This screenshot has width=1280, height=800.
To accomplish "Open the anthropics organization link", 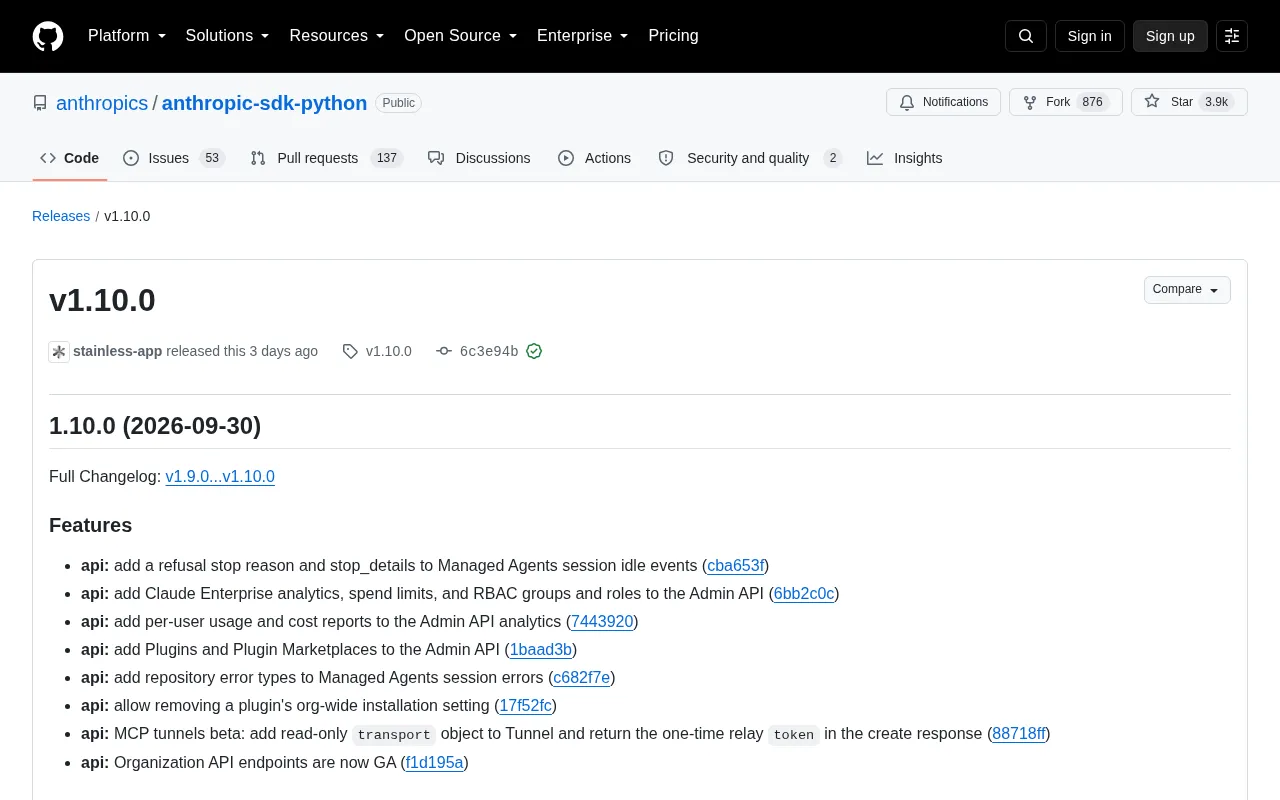I will click(102, 103).
